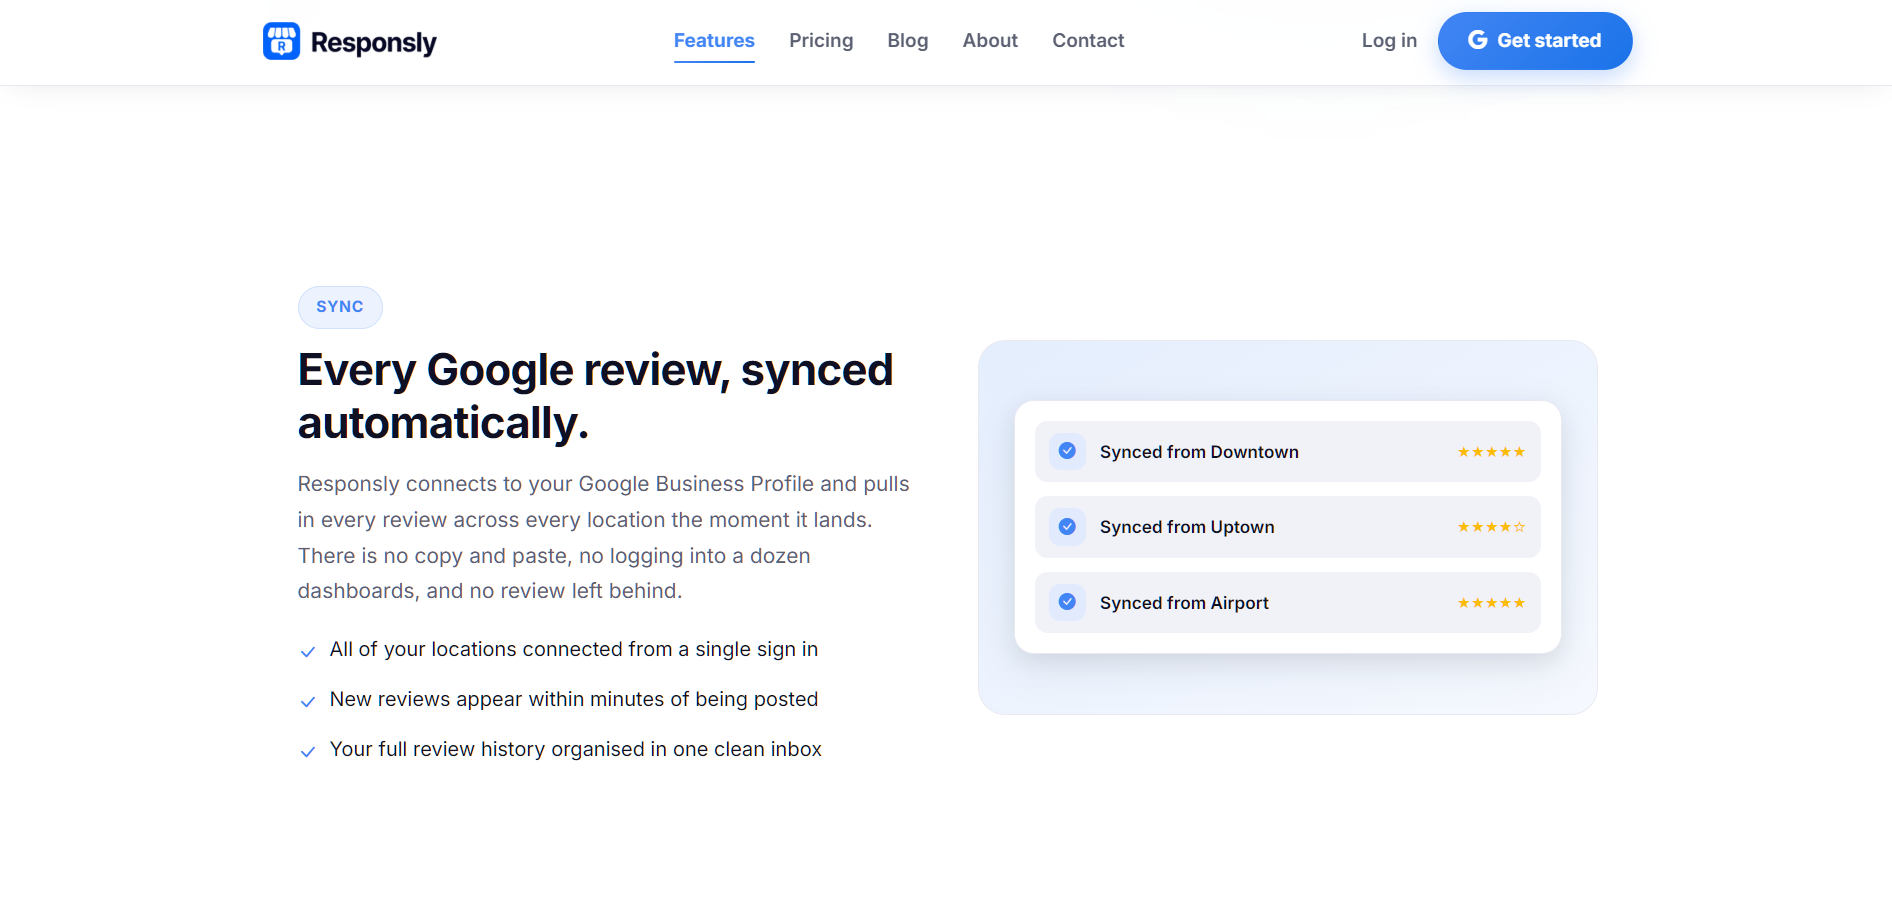Click checkmark next to 'New reviews appear within minutes'
Viewport: 1892px width, 897px height.
308,702
